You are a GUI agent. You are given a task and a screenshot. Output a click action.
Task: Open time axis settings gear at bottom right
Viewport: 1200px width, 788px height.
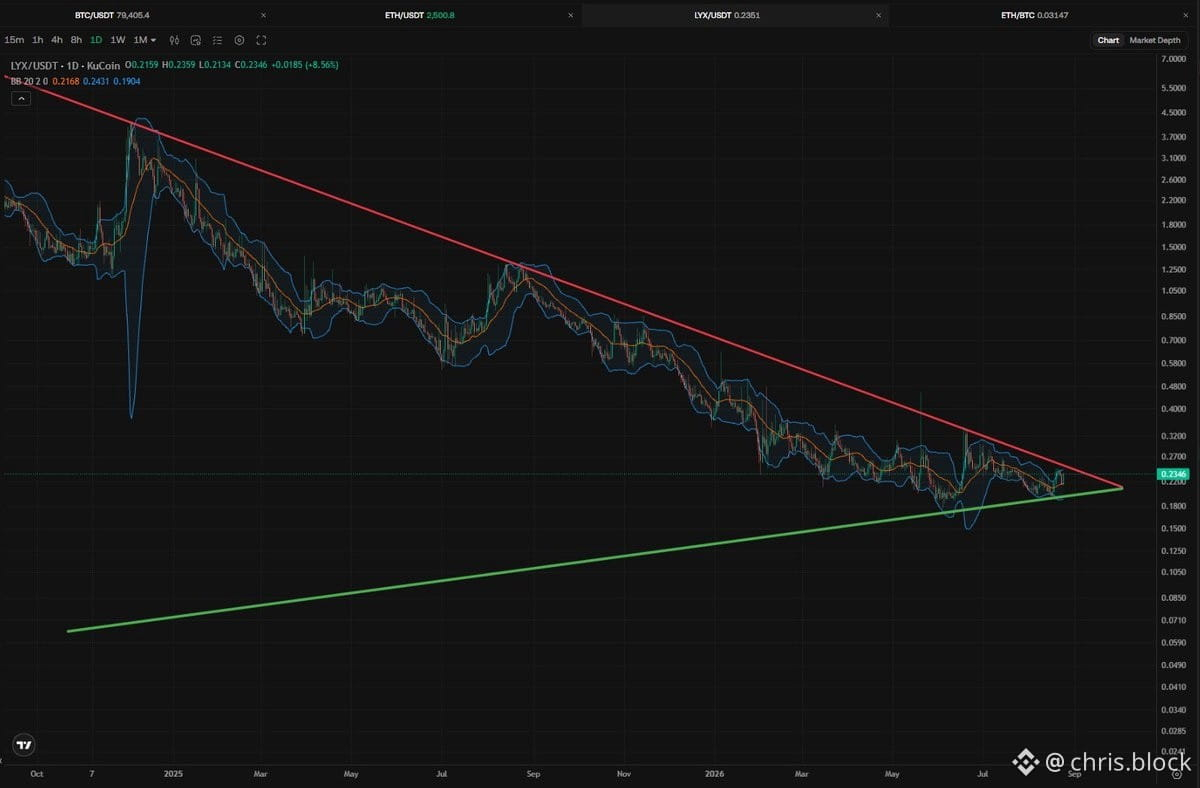click(x=1176, y=774)
